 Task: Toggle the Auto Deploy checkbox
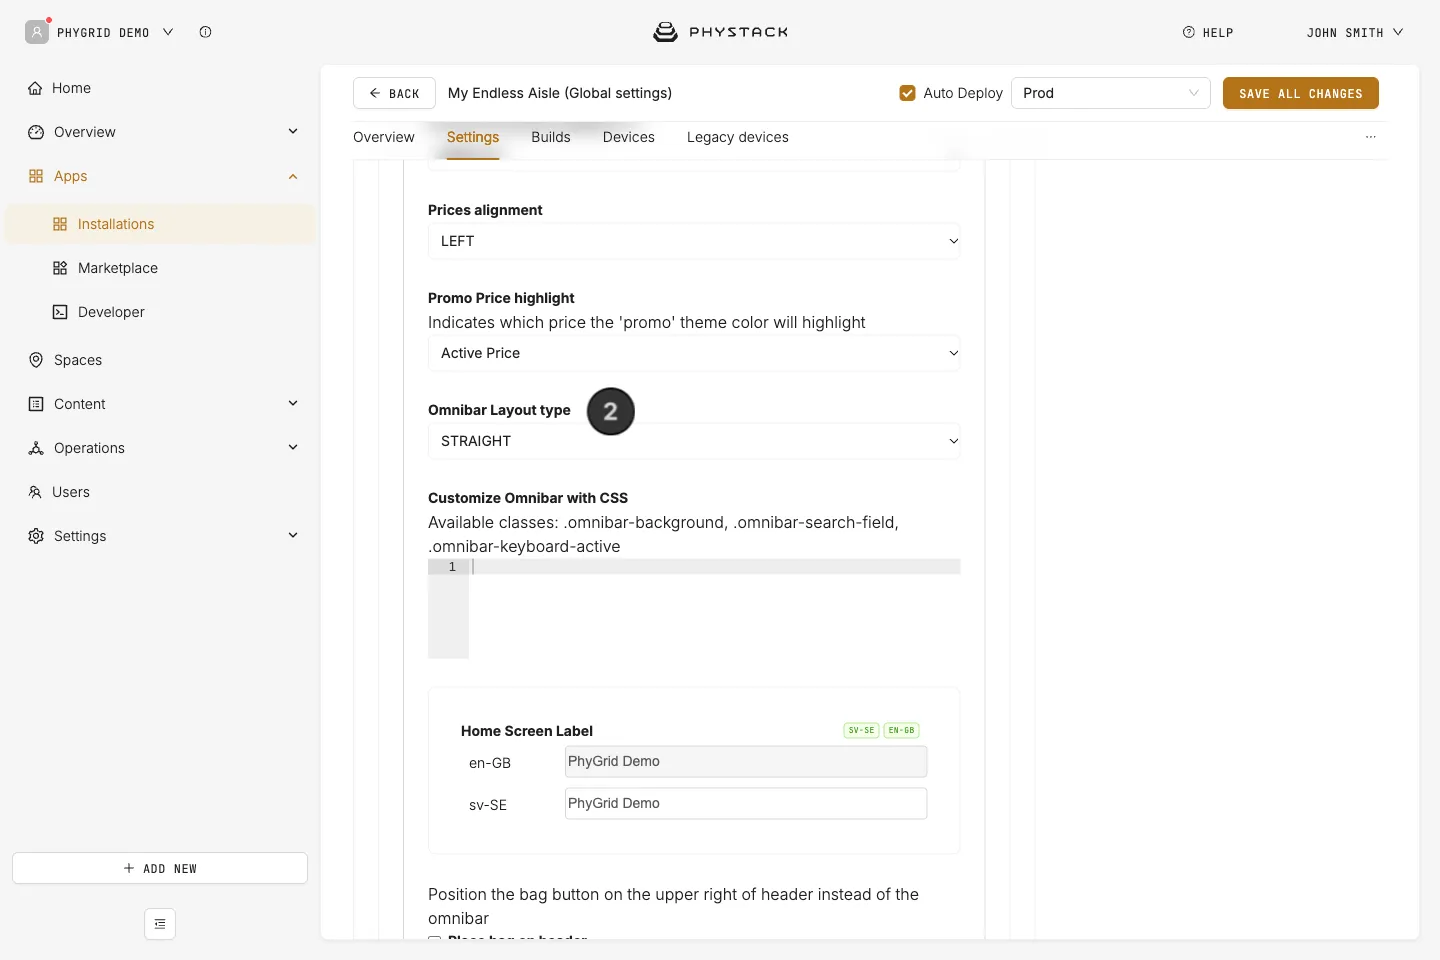click(908, 93)
